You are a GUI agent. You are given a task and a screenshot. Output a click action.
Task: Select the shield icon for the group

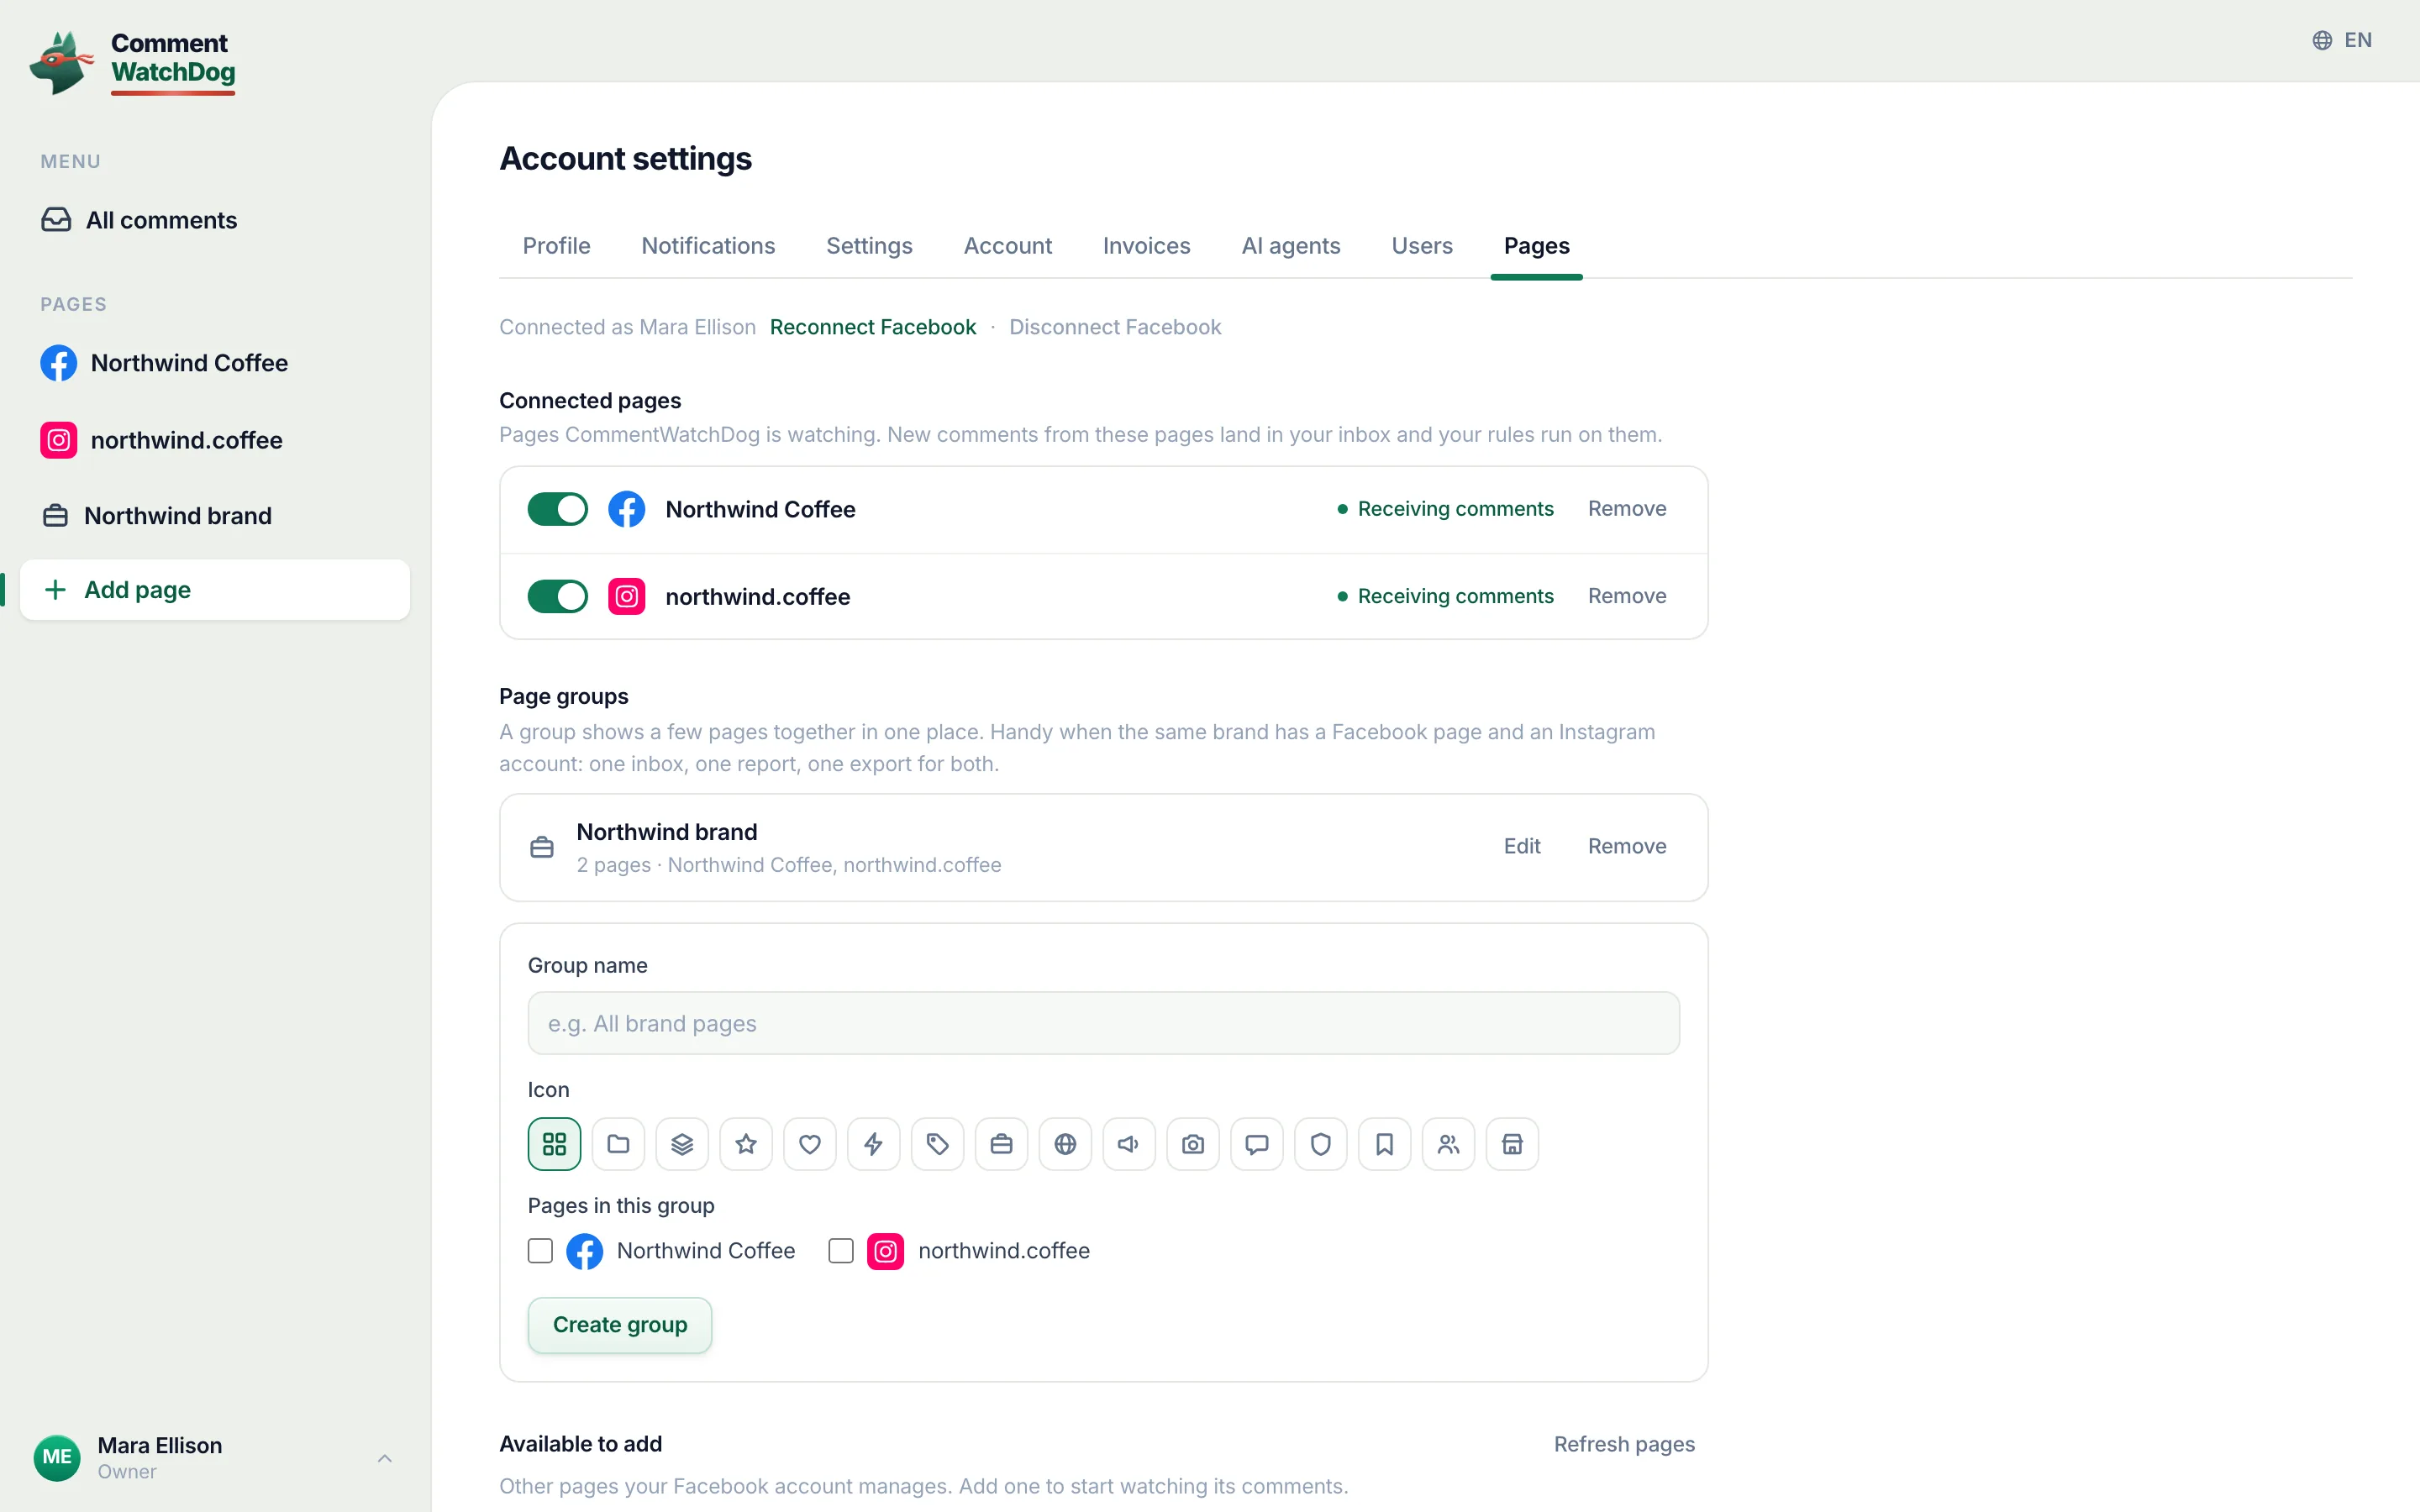click(x=1321, y=1144)
